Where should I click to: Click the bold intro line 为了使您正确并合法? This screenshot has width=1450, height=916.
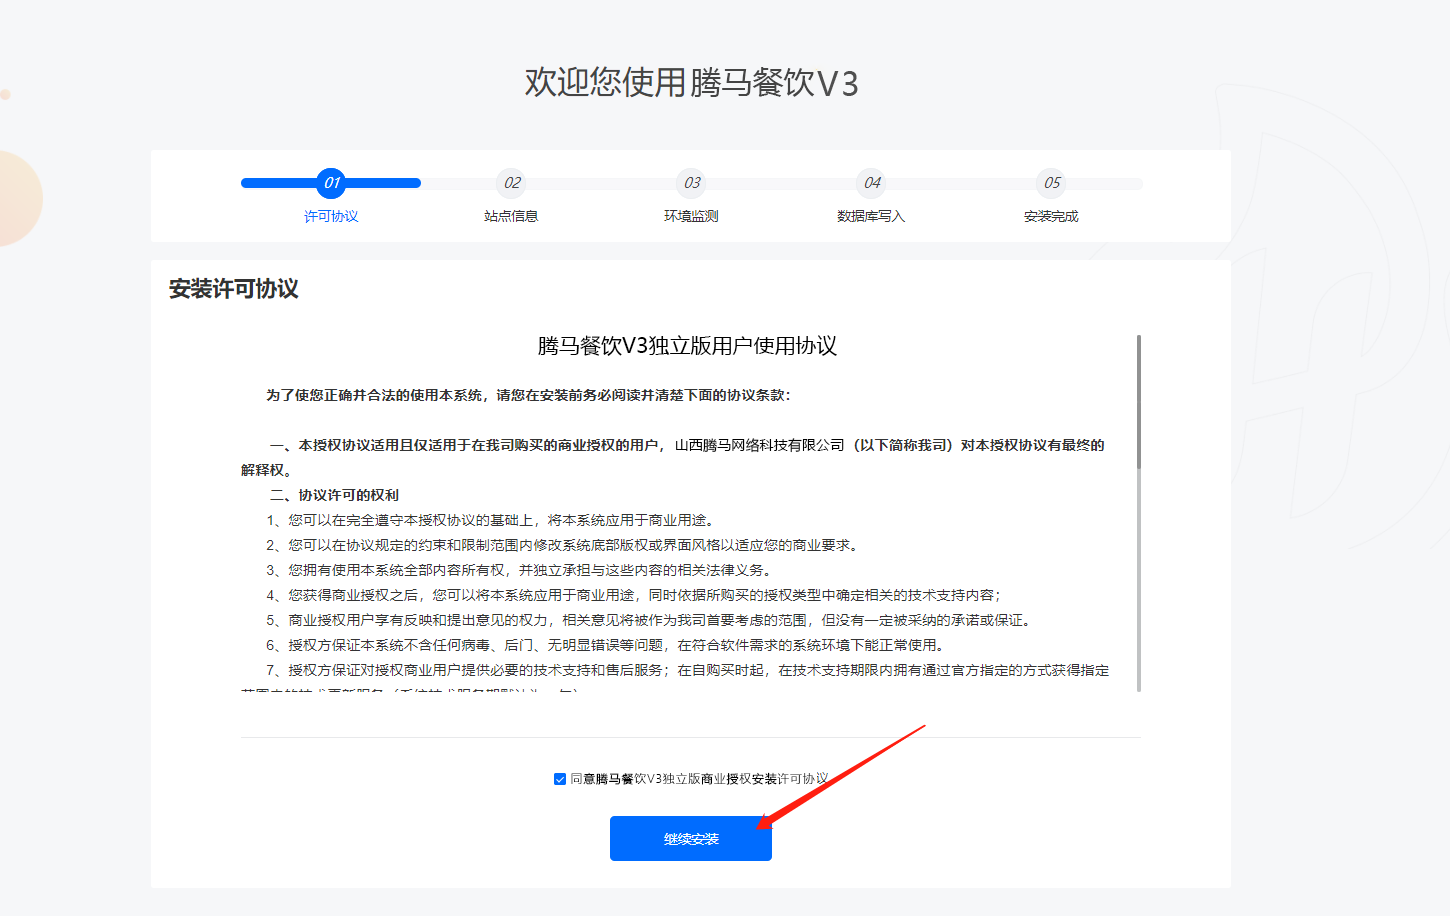(528, 395)
